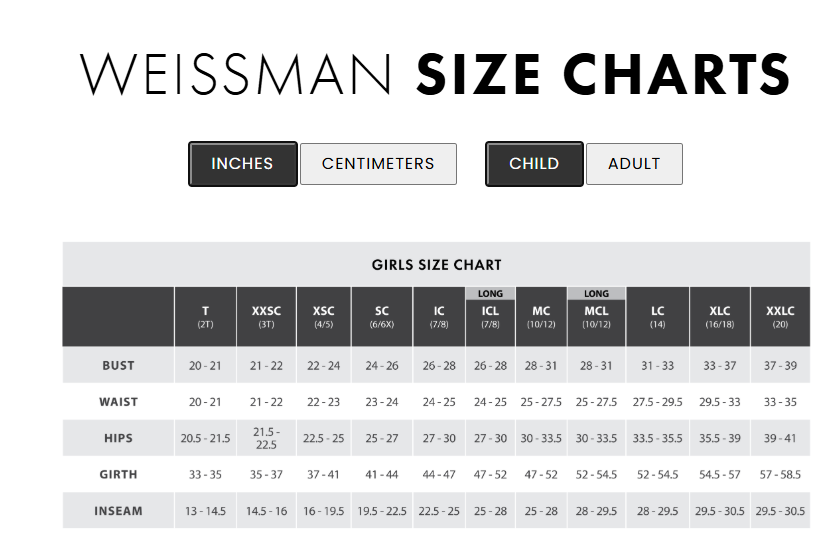Select the Child size chart button
Screen dimensions: 813x545
[534, 164]
